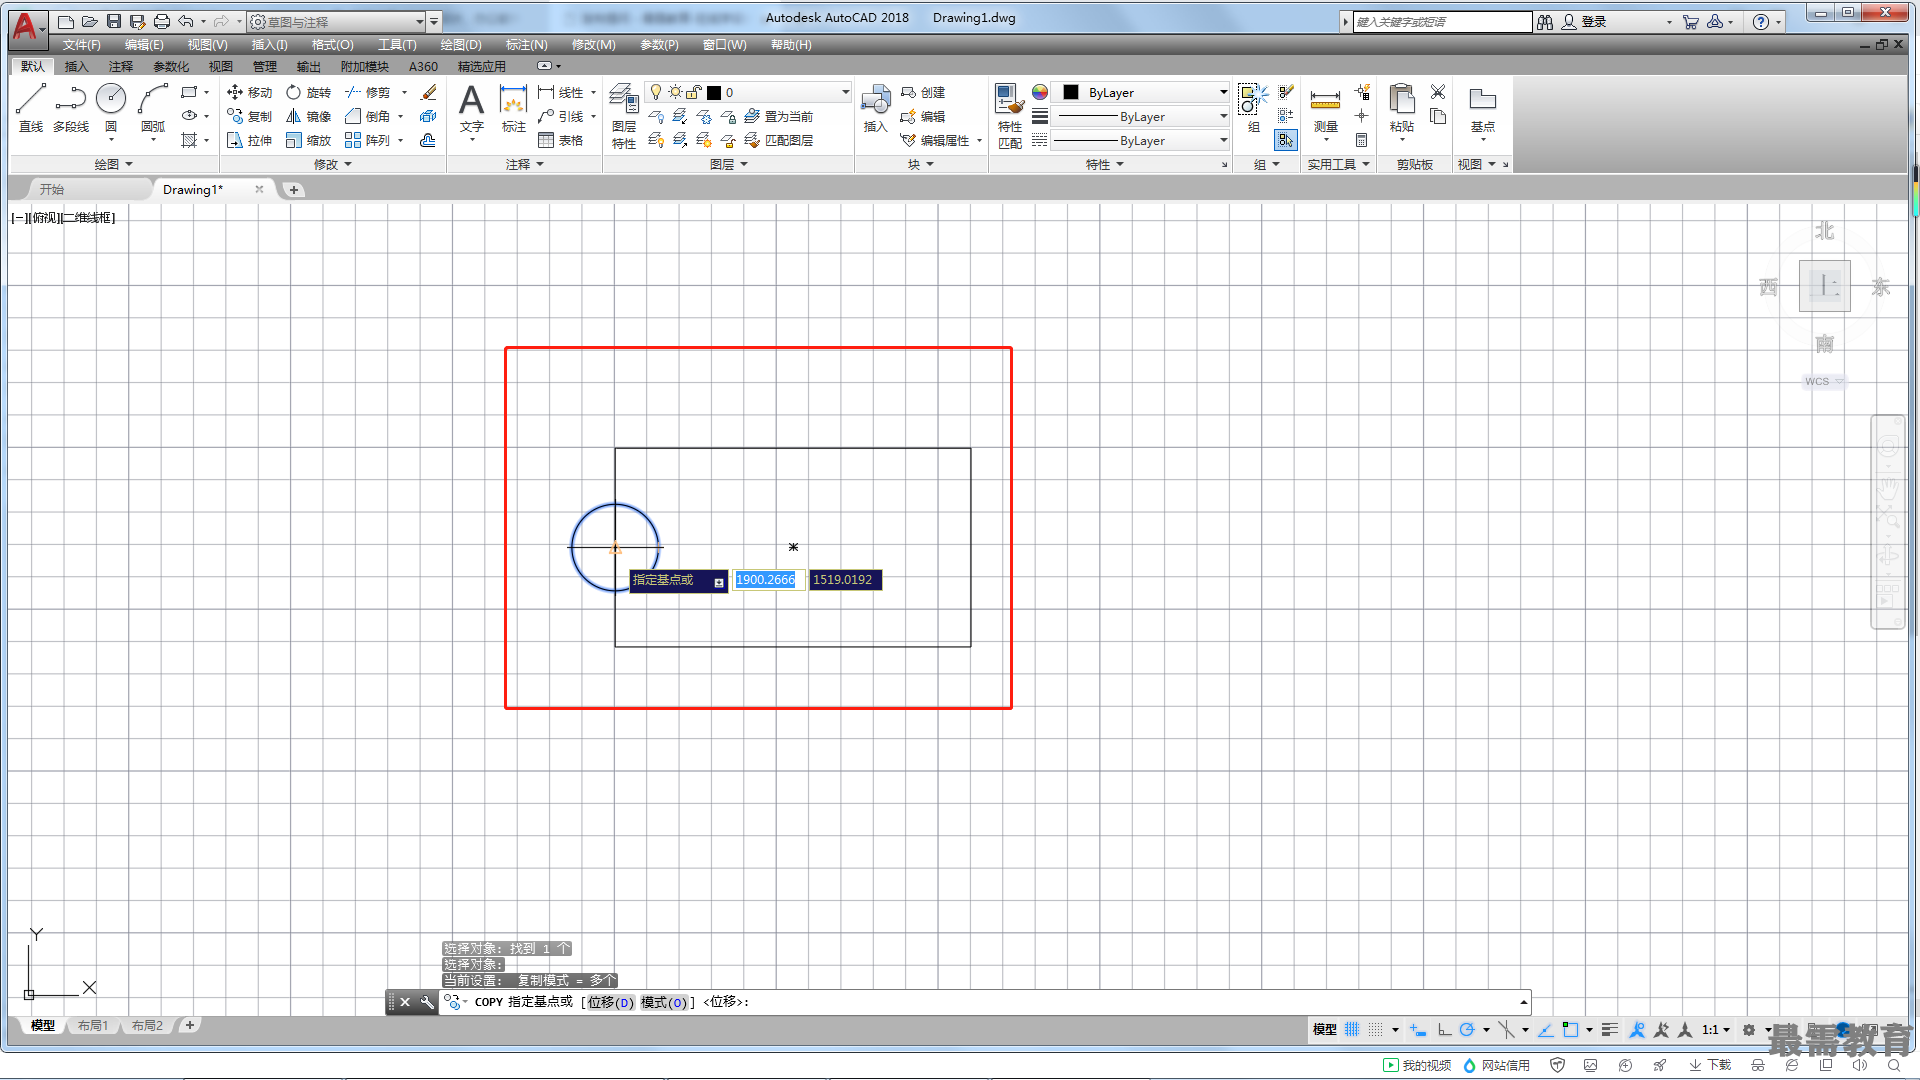Open the layer dropdown showing layer 0
The height and width of the screenshot is (1080, 1920).
click(748, 92)
